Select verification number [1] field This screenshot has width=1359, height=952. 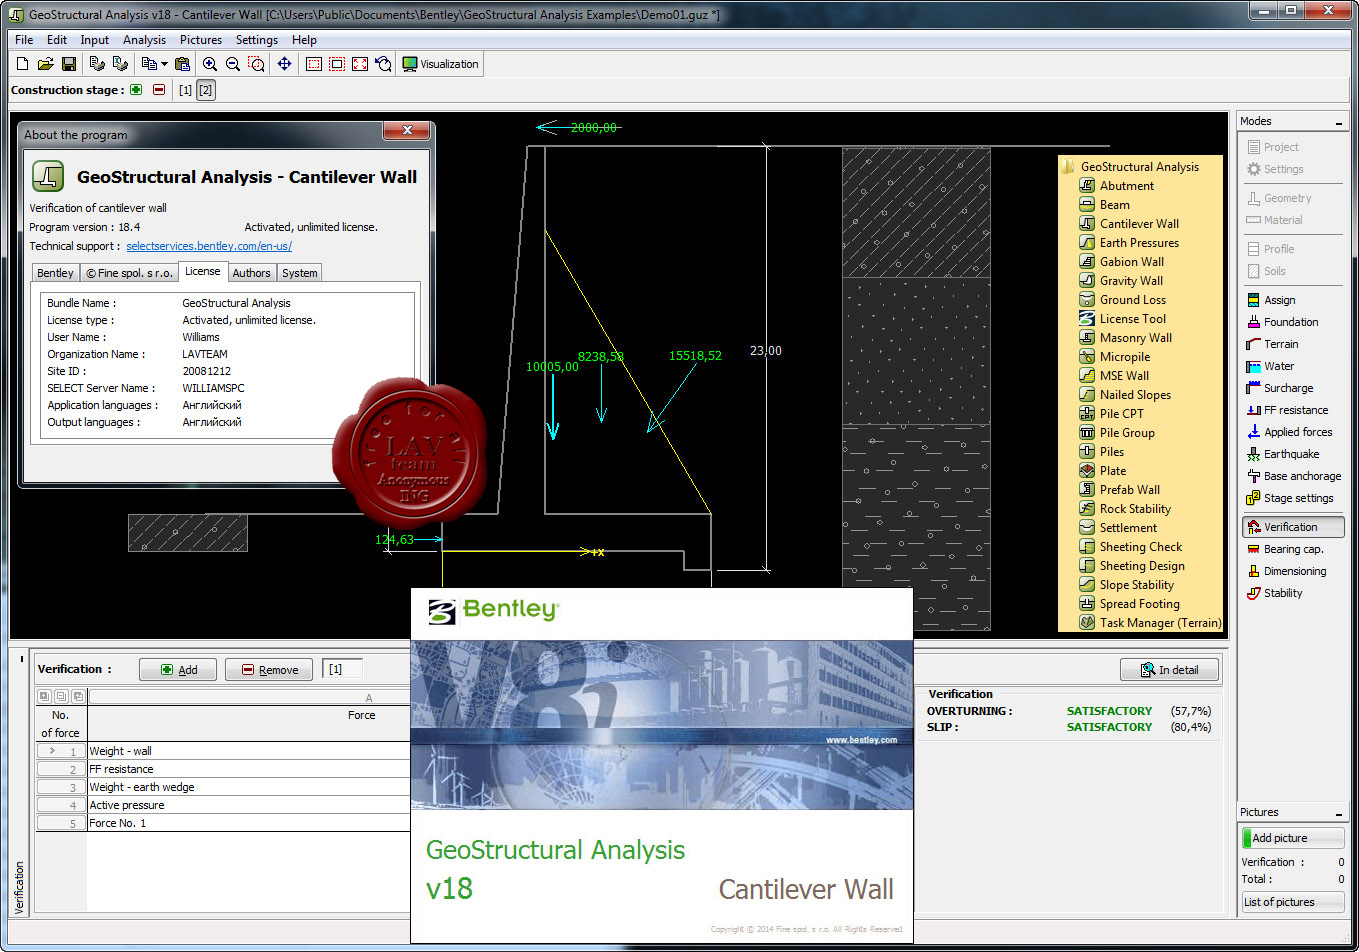coord(342,669)
